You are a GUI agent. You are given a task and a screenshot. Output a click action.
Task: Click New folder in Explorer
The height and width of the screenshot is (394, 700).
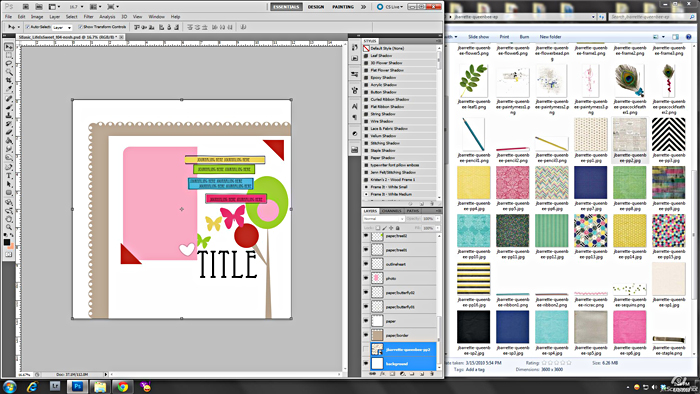click(550, 37)
